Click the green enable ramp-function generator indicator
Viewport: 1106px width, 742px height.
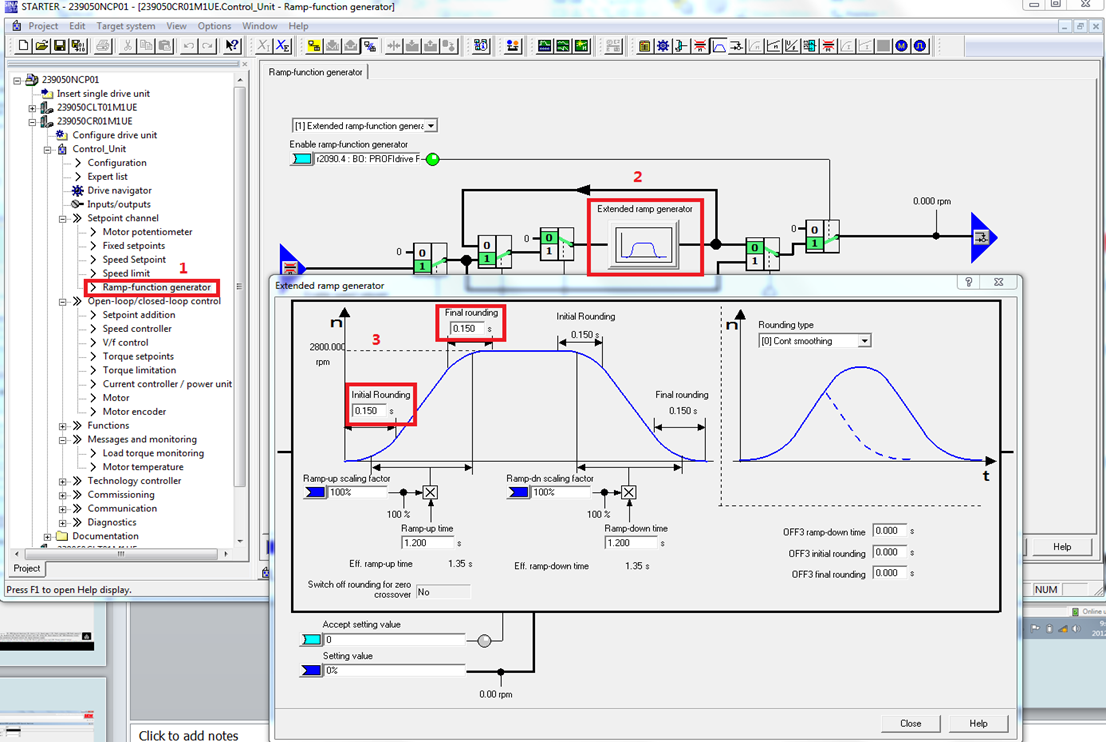pos(432,159)
